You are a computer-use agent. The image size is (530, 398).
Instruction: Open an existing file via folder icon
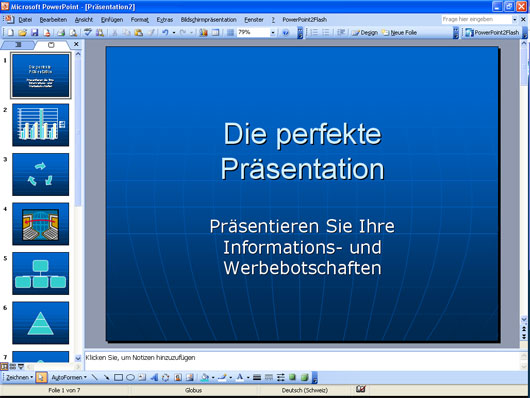click(x=22, y=33)
